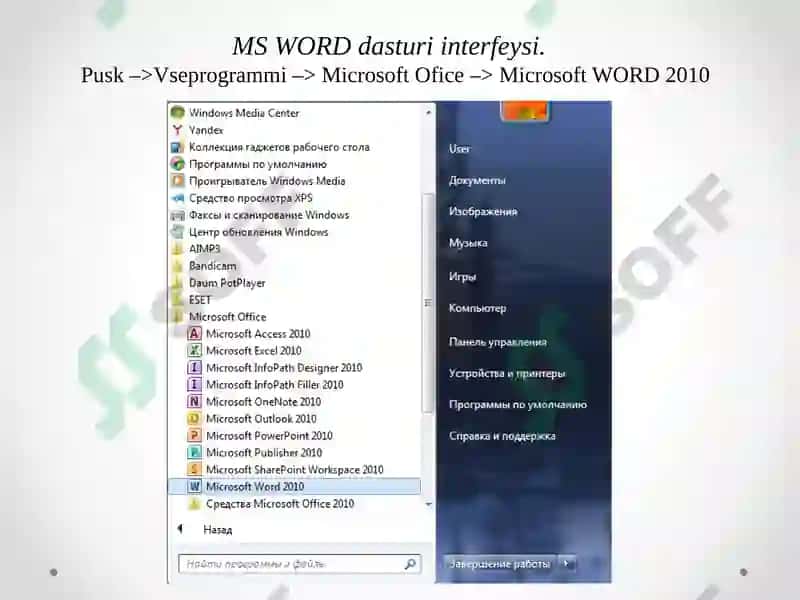Image resolution: width=800 pixels, height=600 pixels.
Task: Select Windows Media Center text entry
Action: [244, 112]
